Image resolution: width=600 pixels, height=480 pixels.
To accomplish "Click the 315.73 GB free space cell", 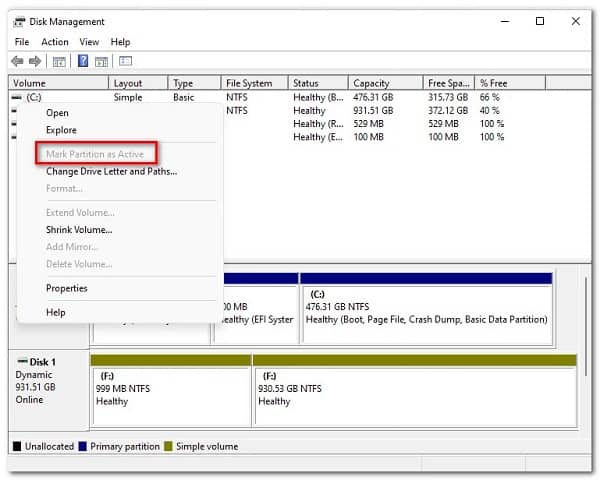I will (448, 98).
